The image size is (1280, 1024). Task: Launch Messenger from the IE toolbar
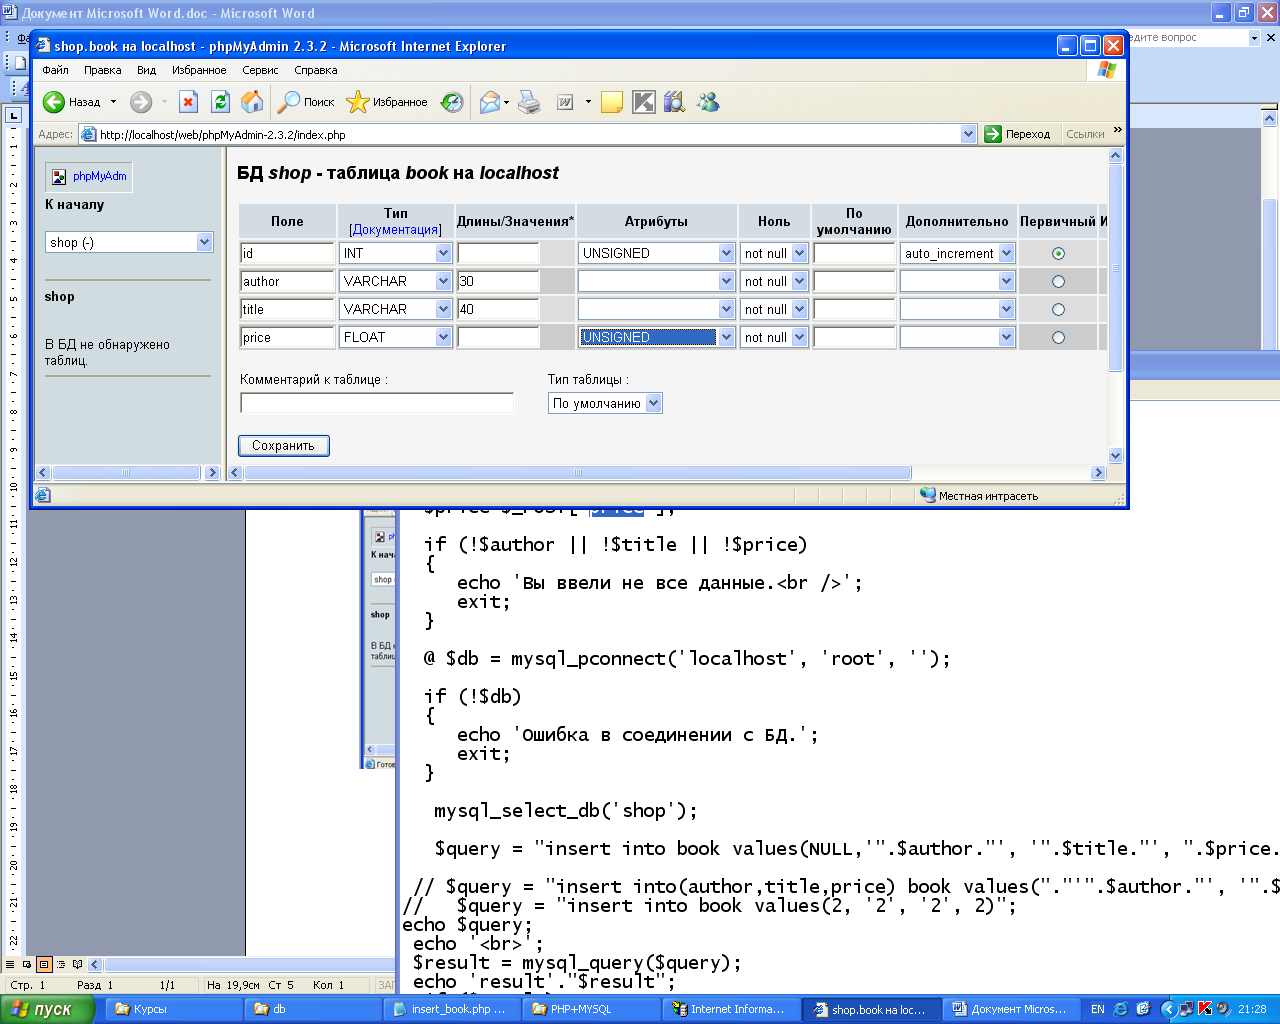708,102
